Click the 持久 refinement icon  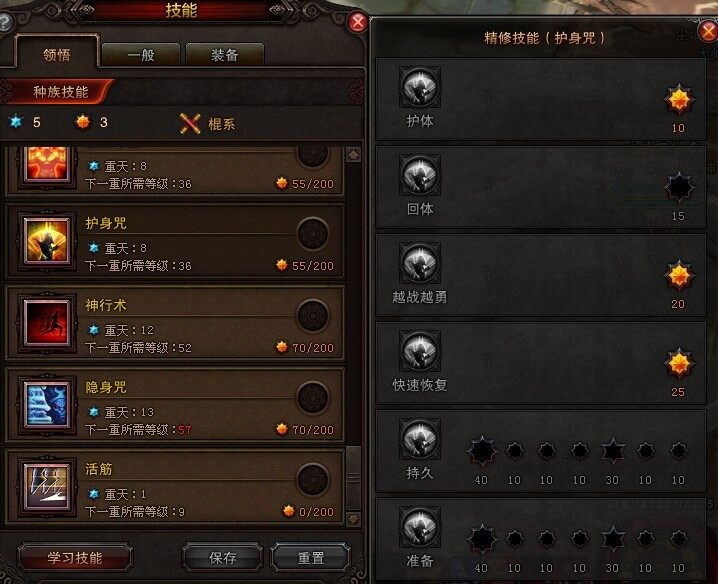coord(420,439)
